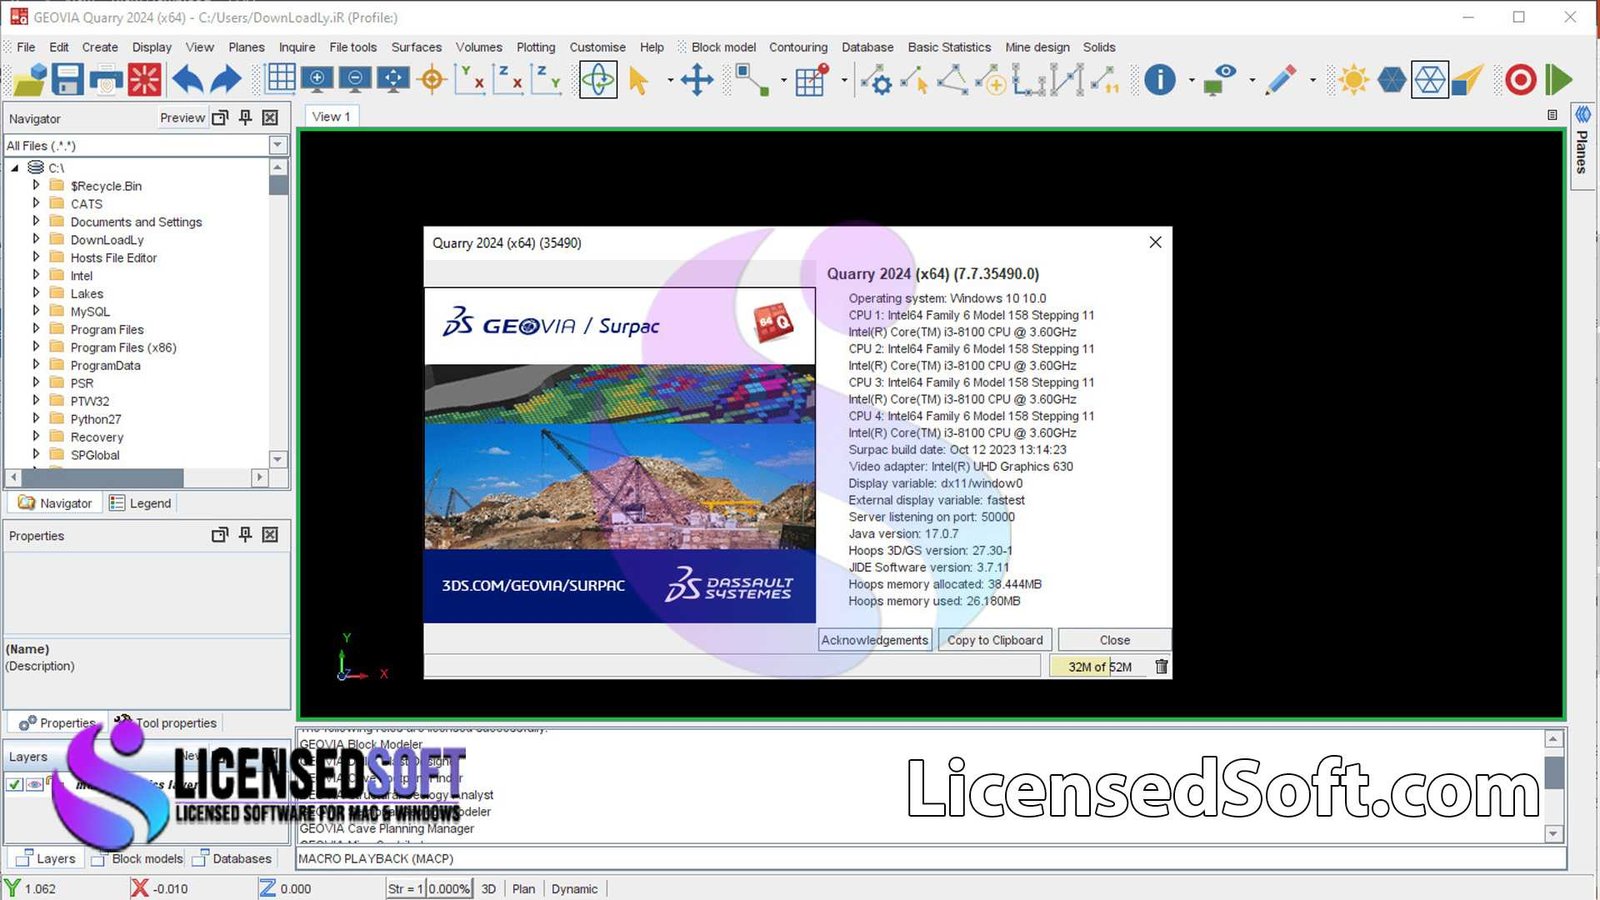
Task: Click the blue information icon
Action: (x=1159, y=80)
